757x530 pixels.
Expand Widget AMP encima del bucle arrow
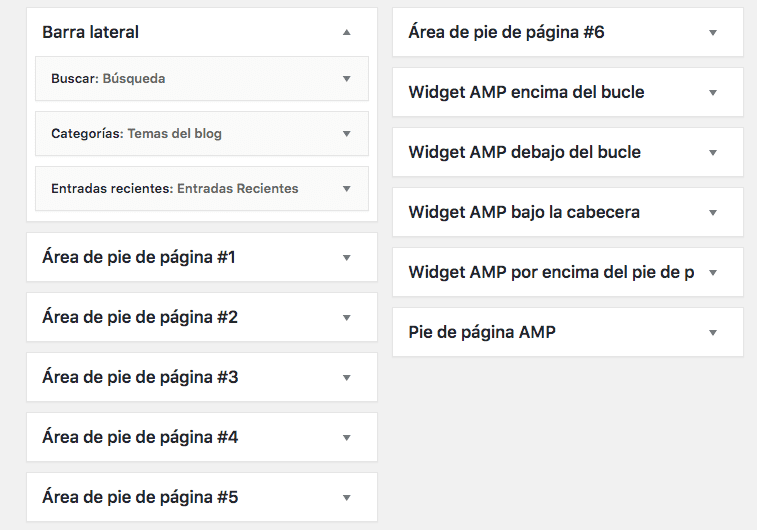pyautogui.click(x=713, y=92)
